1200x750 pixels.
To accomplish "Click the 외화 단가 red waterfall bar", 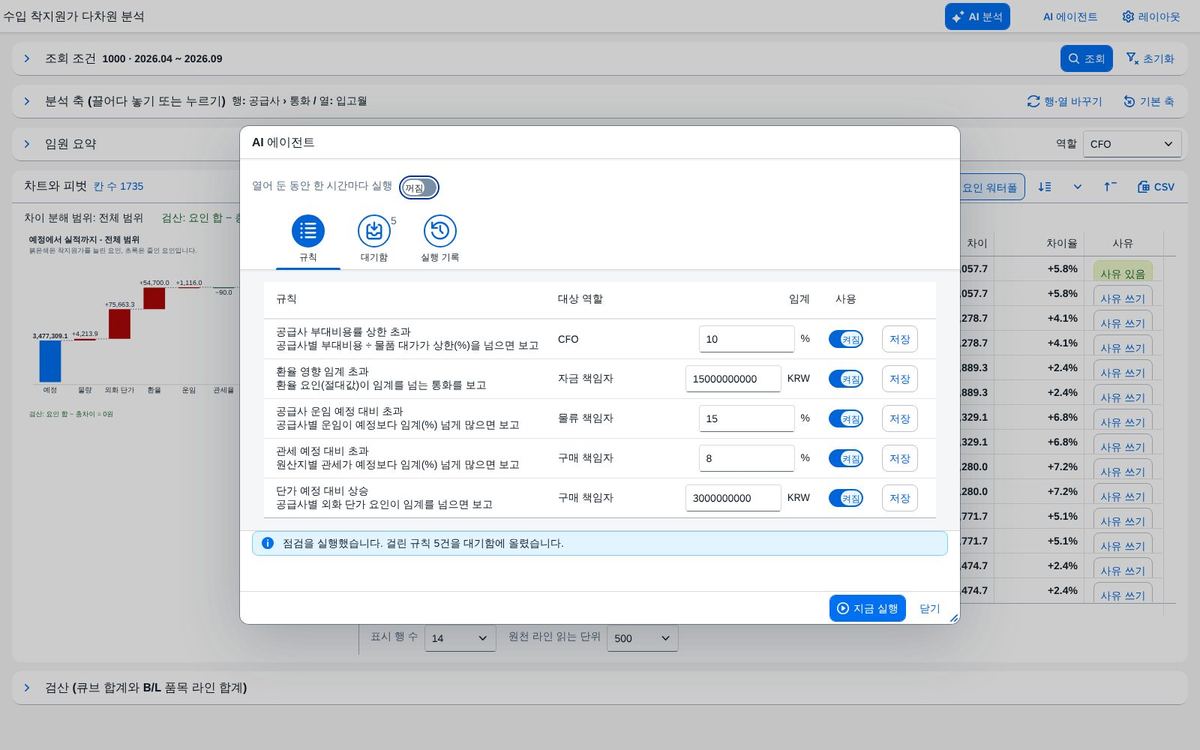I will pos(119,324).
